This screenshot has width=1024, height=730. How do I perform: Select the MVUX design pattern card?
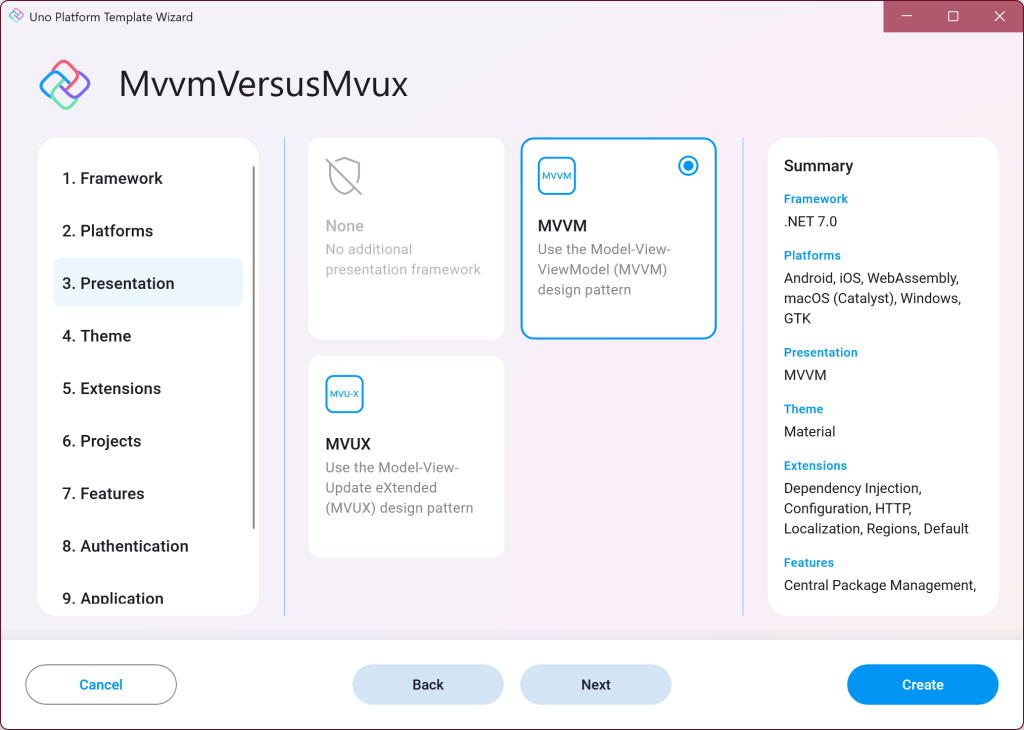[x=405, y=455]
